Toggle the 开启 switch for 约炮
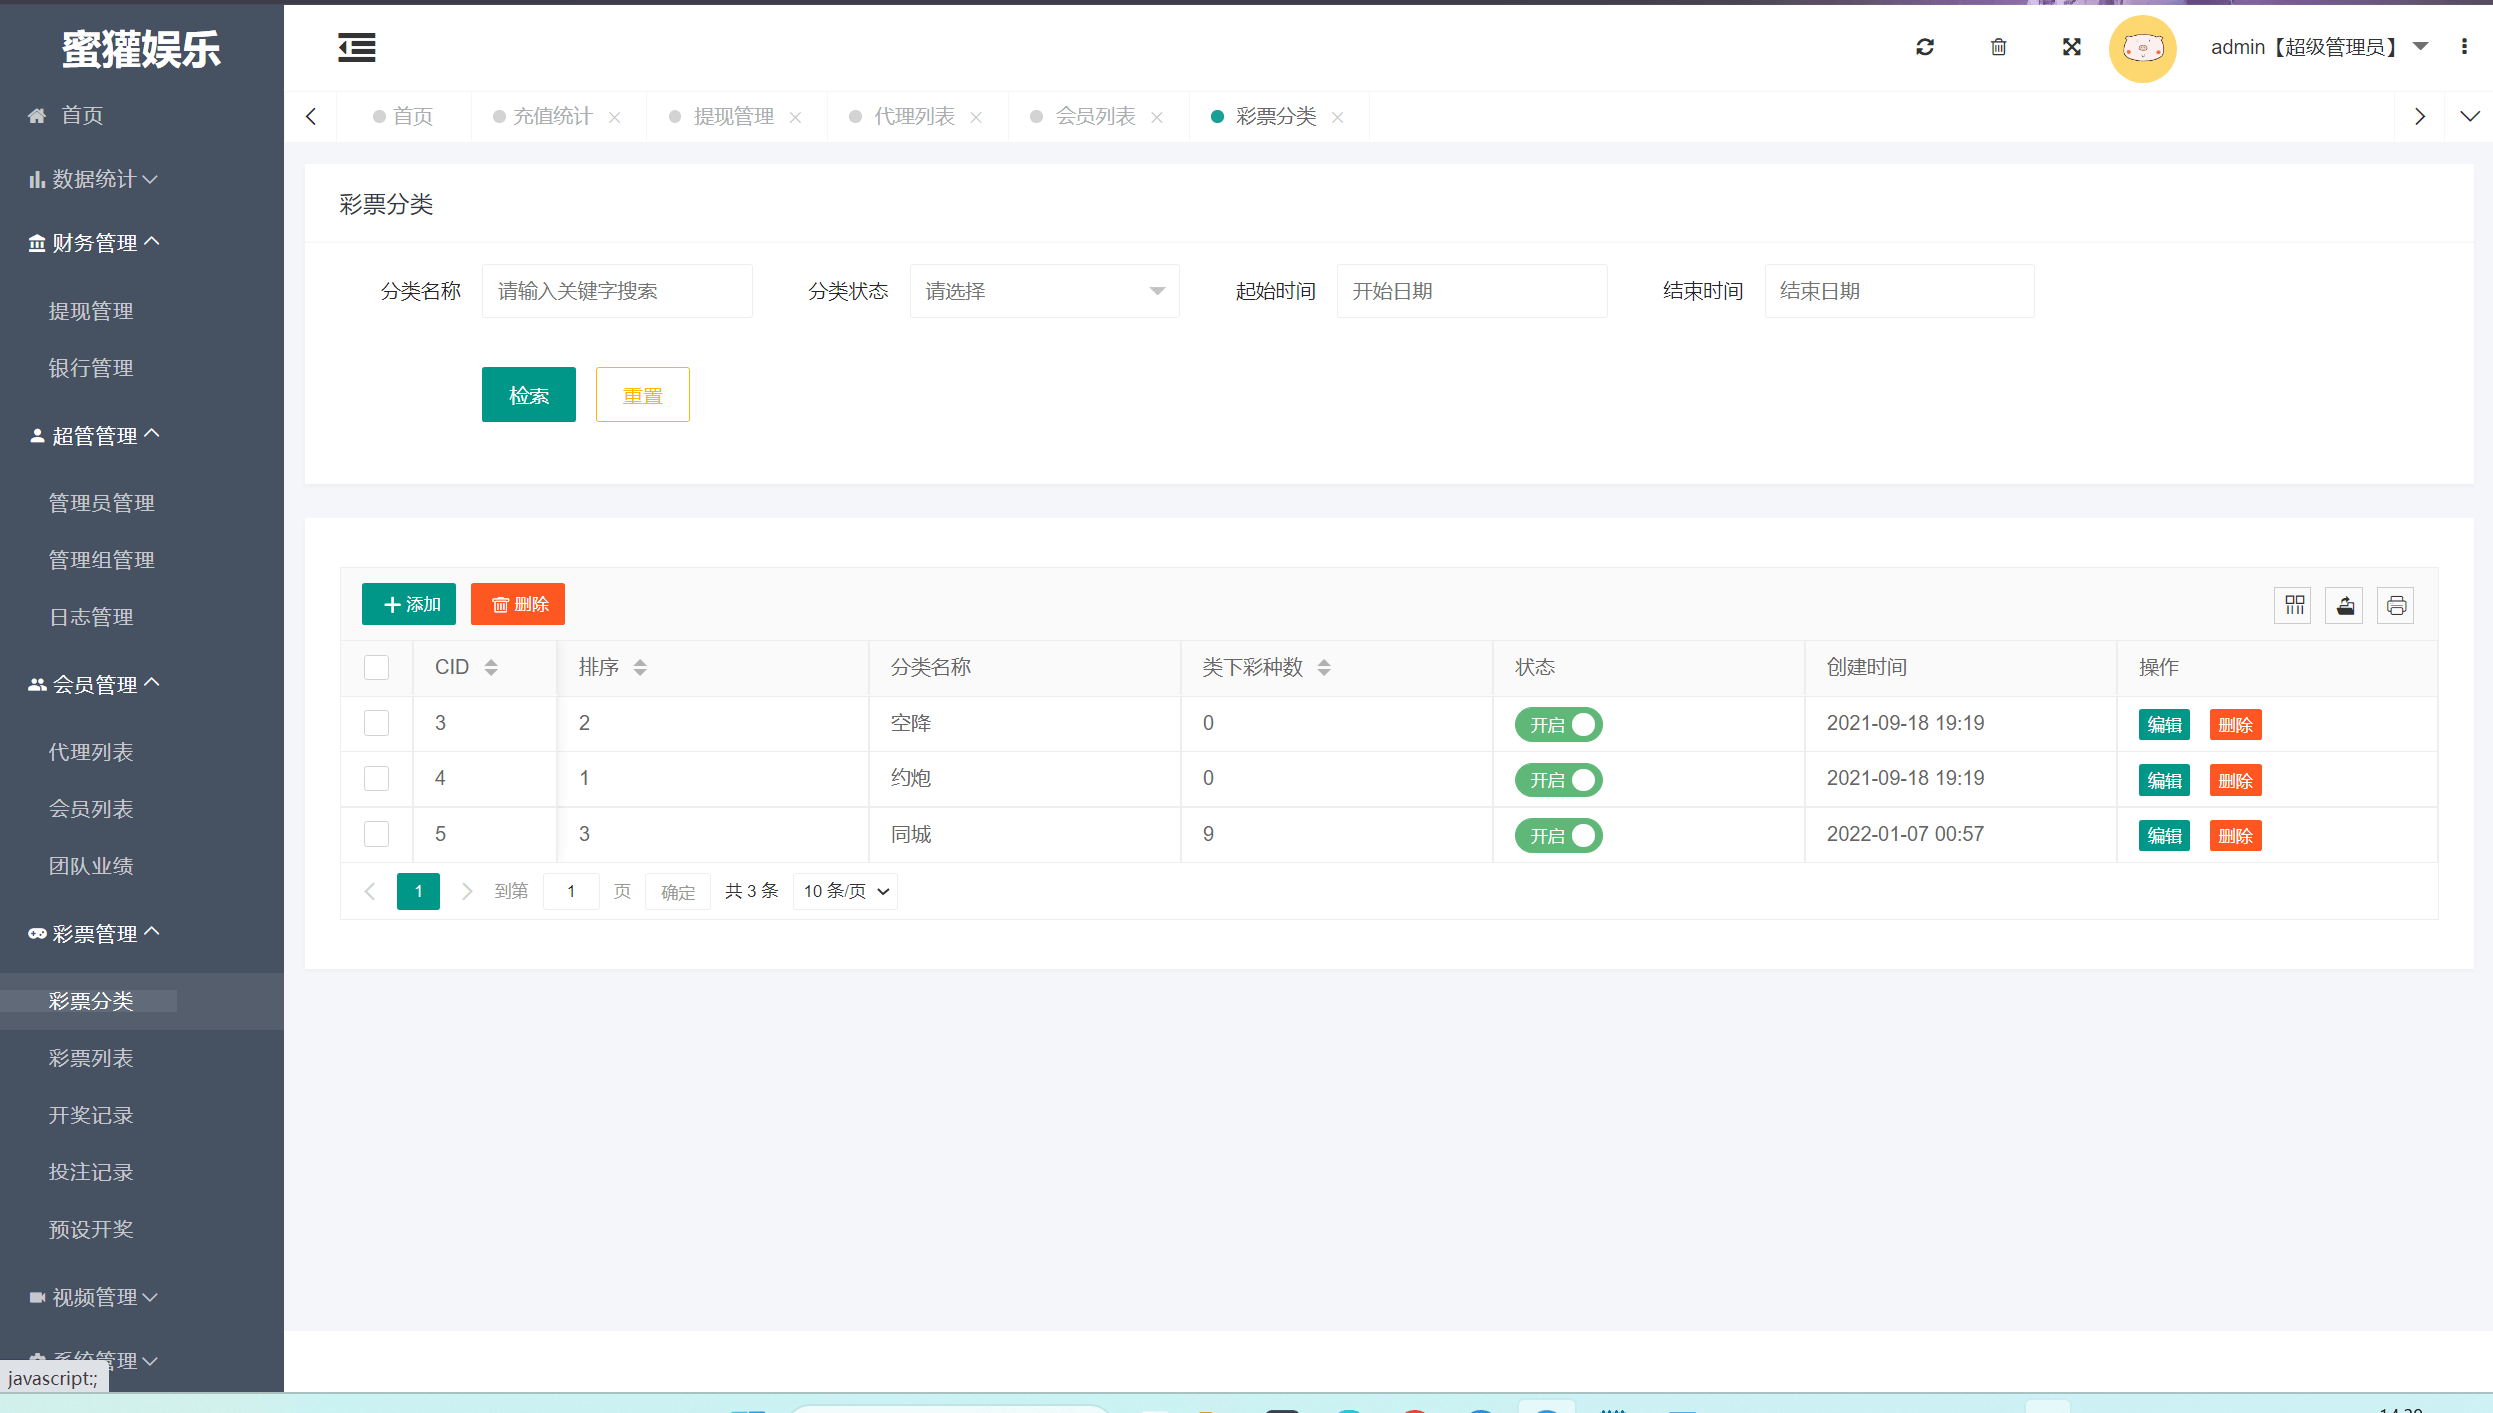Image resolution: width=2493 pixels, height=1413 pixels. pos(1558,780)
